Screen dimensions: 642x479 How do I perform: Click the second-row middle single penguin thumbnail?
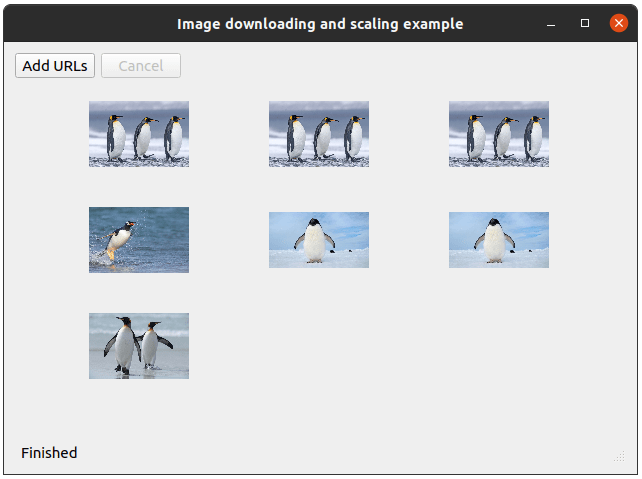[319, 240]
